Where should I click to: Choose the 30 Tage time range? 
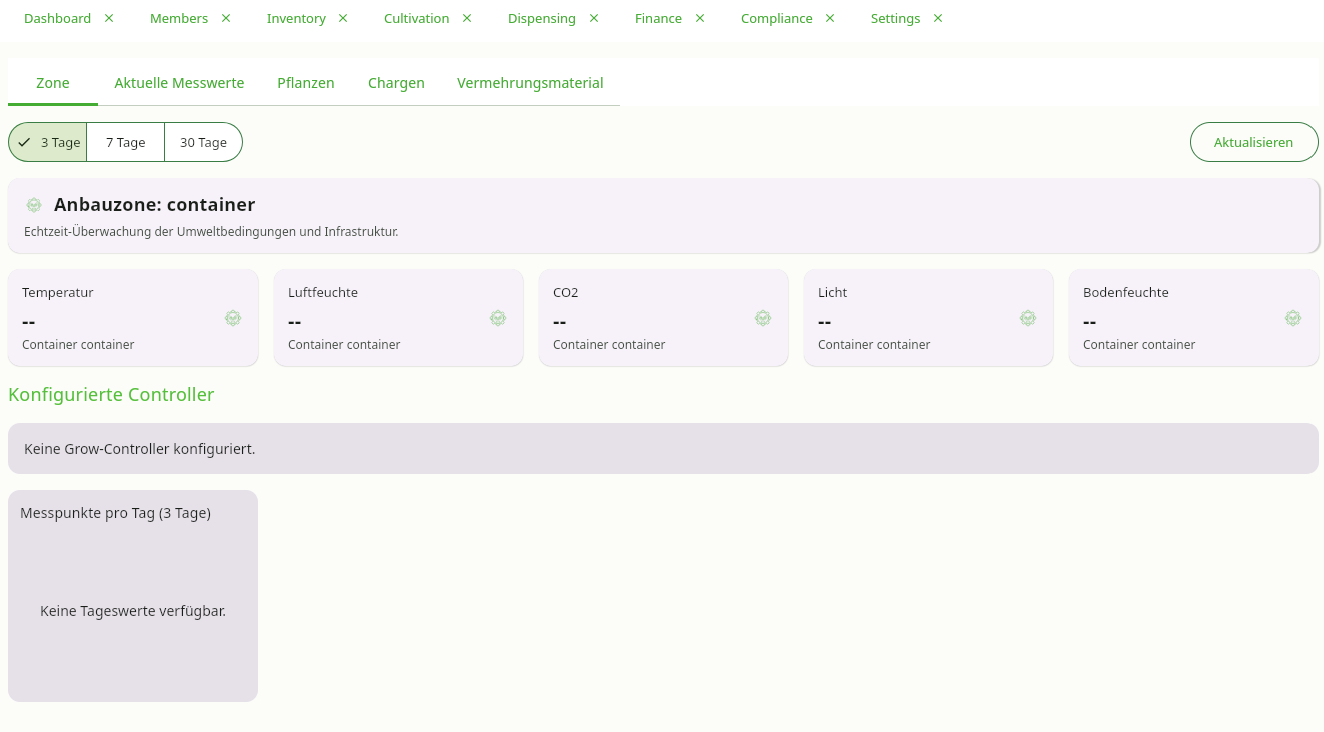[203, 142]
